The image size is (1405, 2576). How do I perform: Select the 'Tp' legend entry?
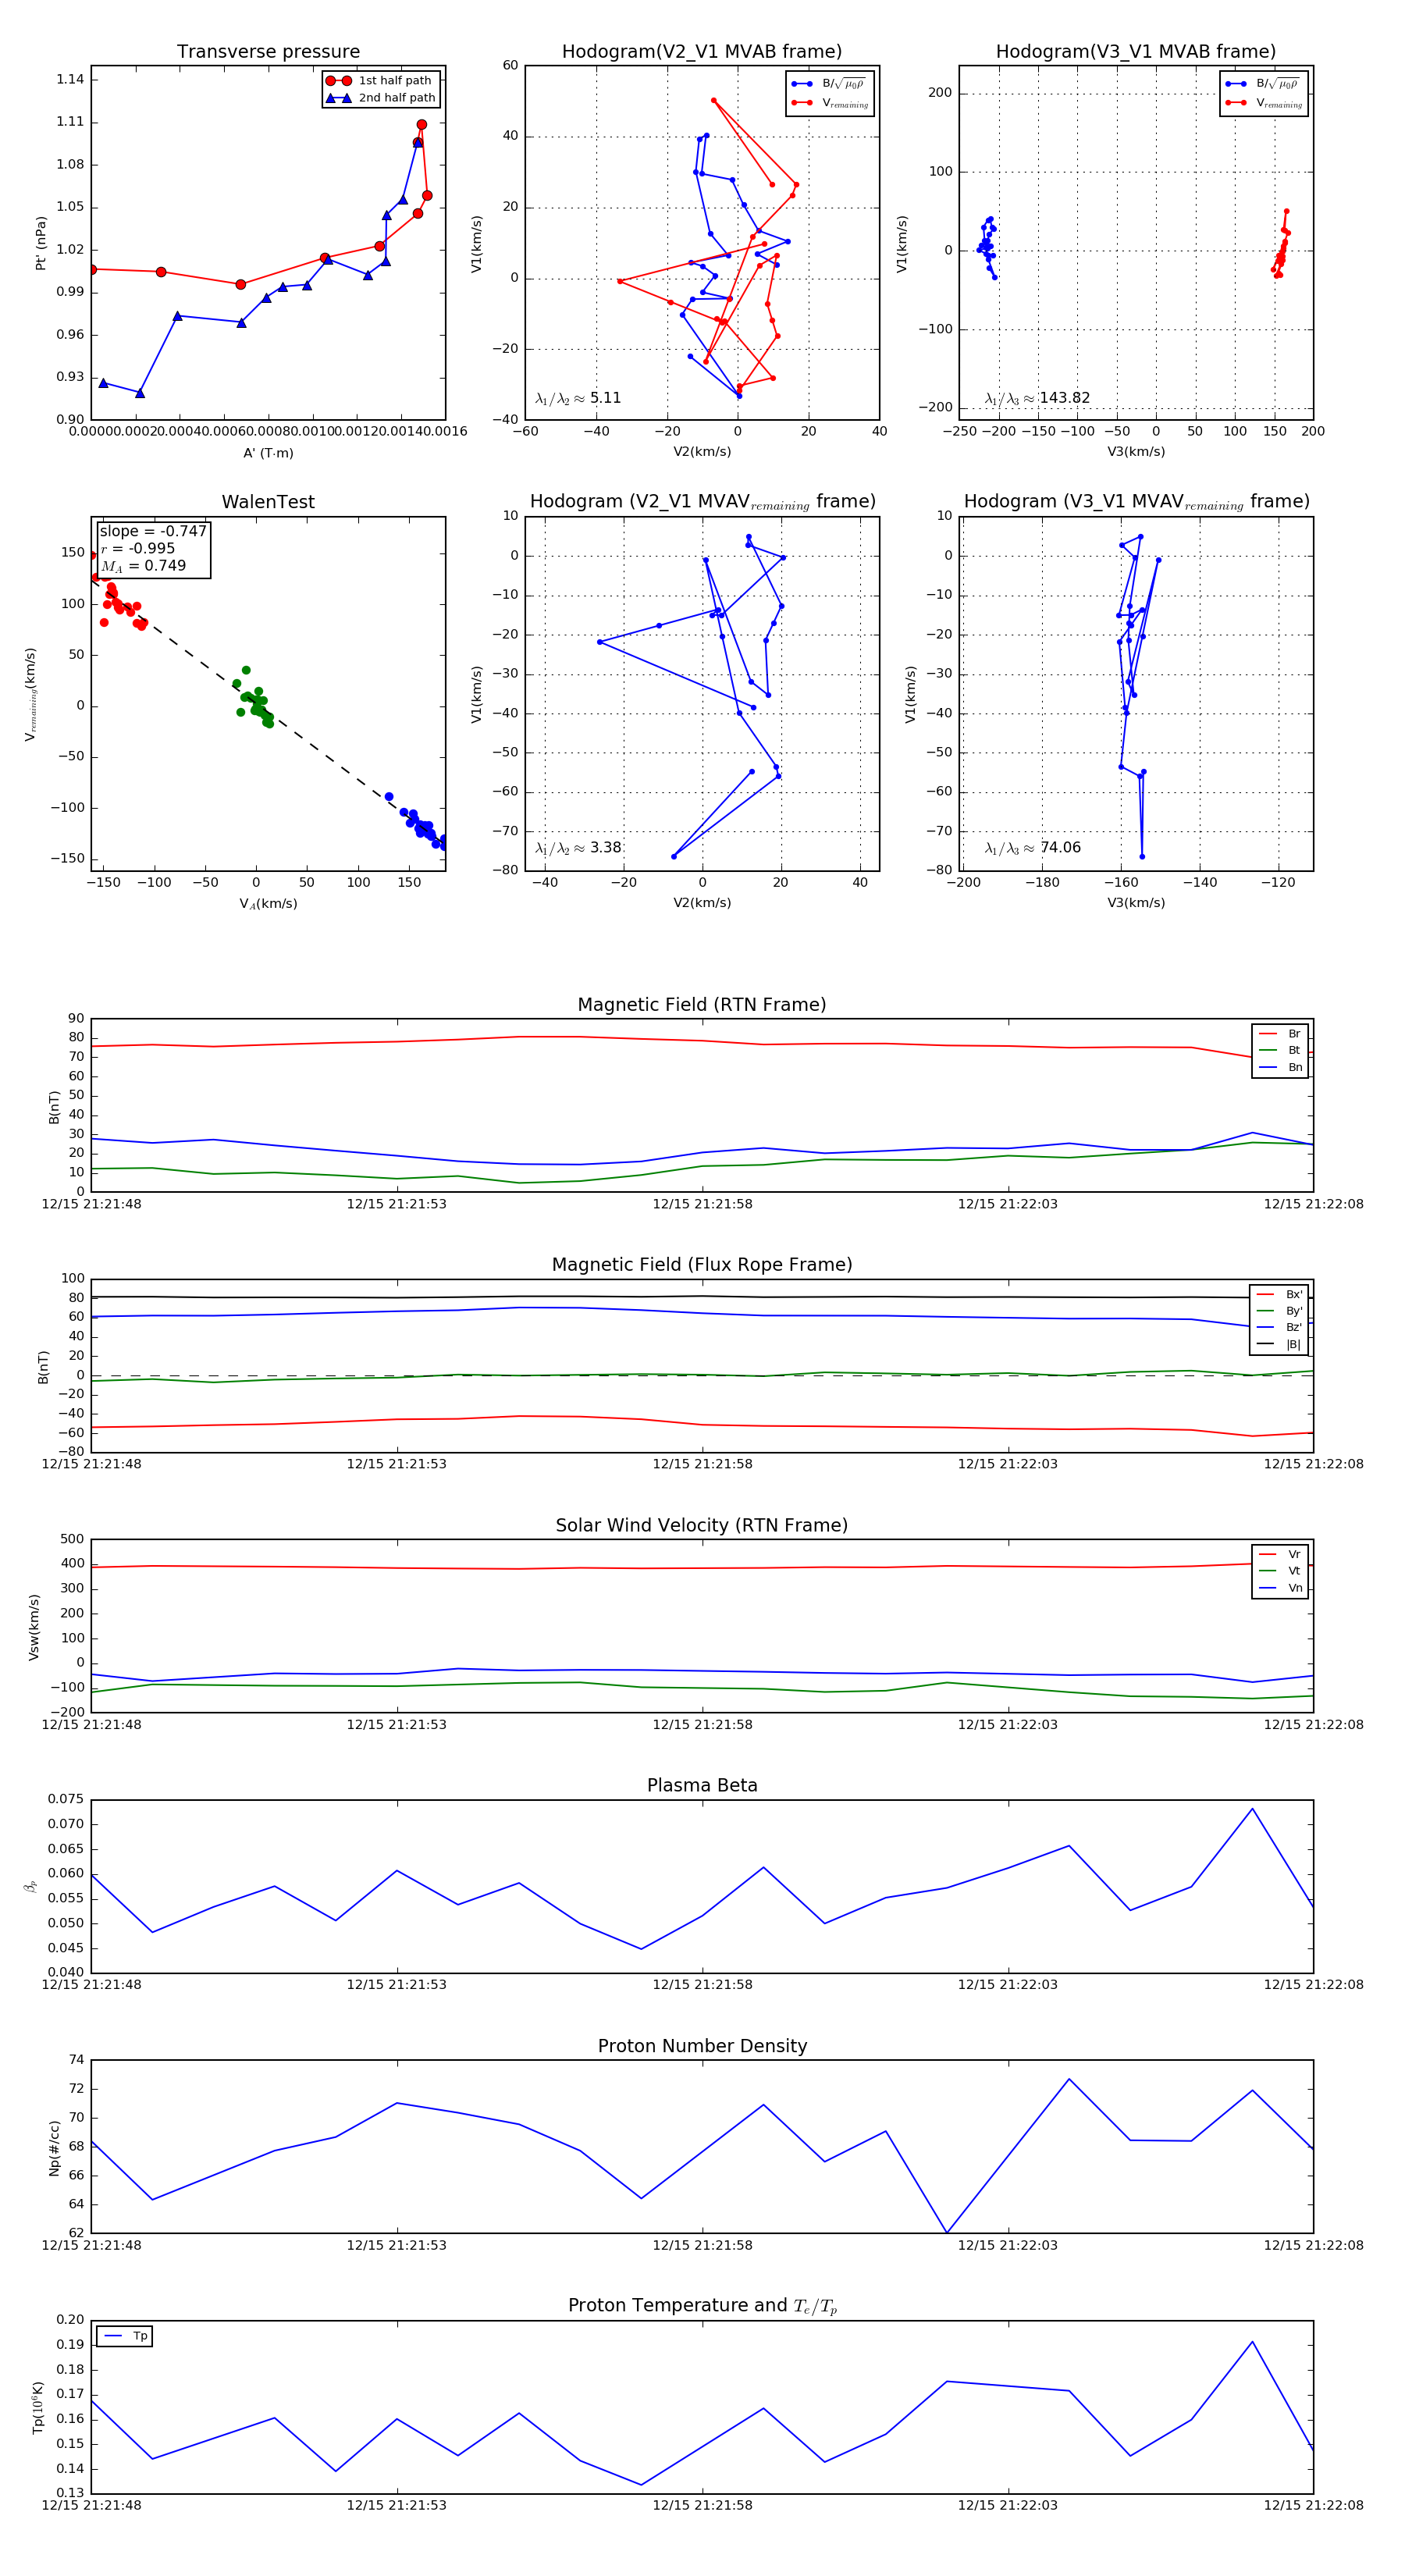point(125,2336)
